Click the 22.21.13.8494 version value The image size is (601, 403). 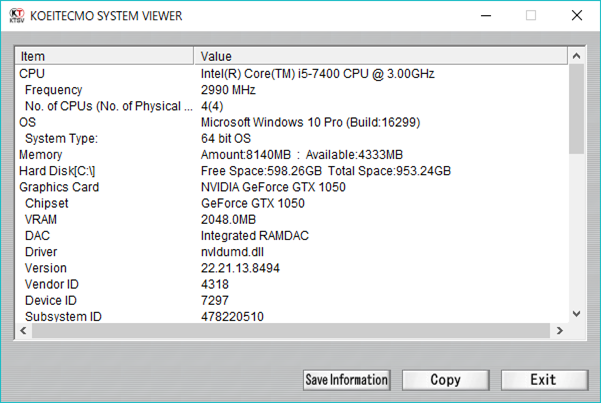pyautogui.click(x=240, y=268)
